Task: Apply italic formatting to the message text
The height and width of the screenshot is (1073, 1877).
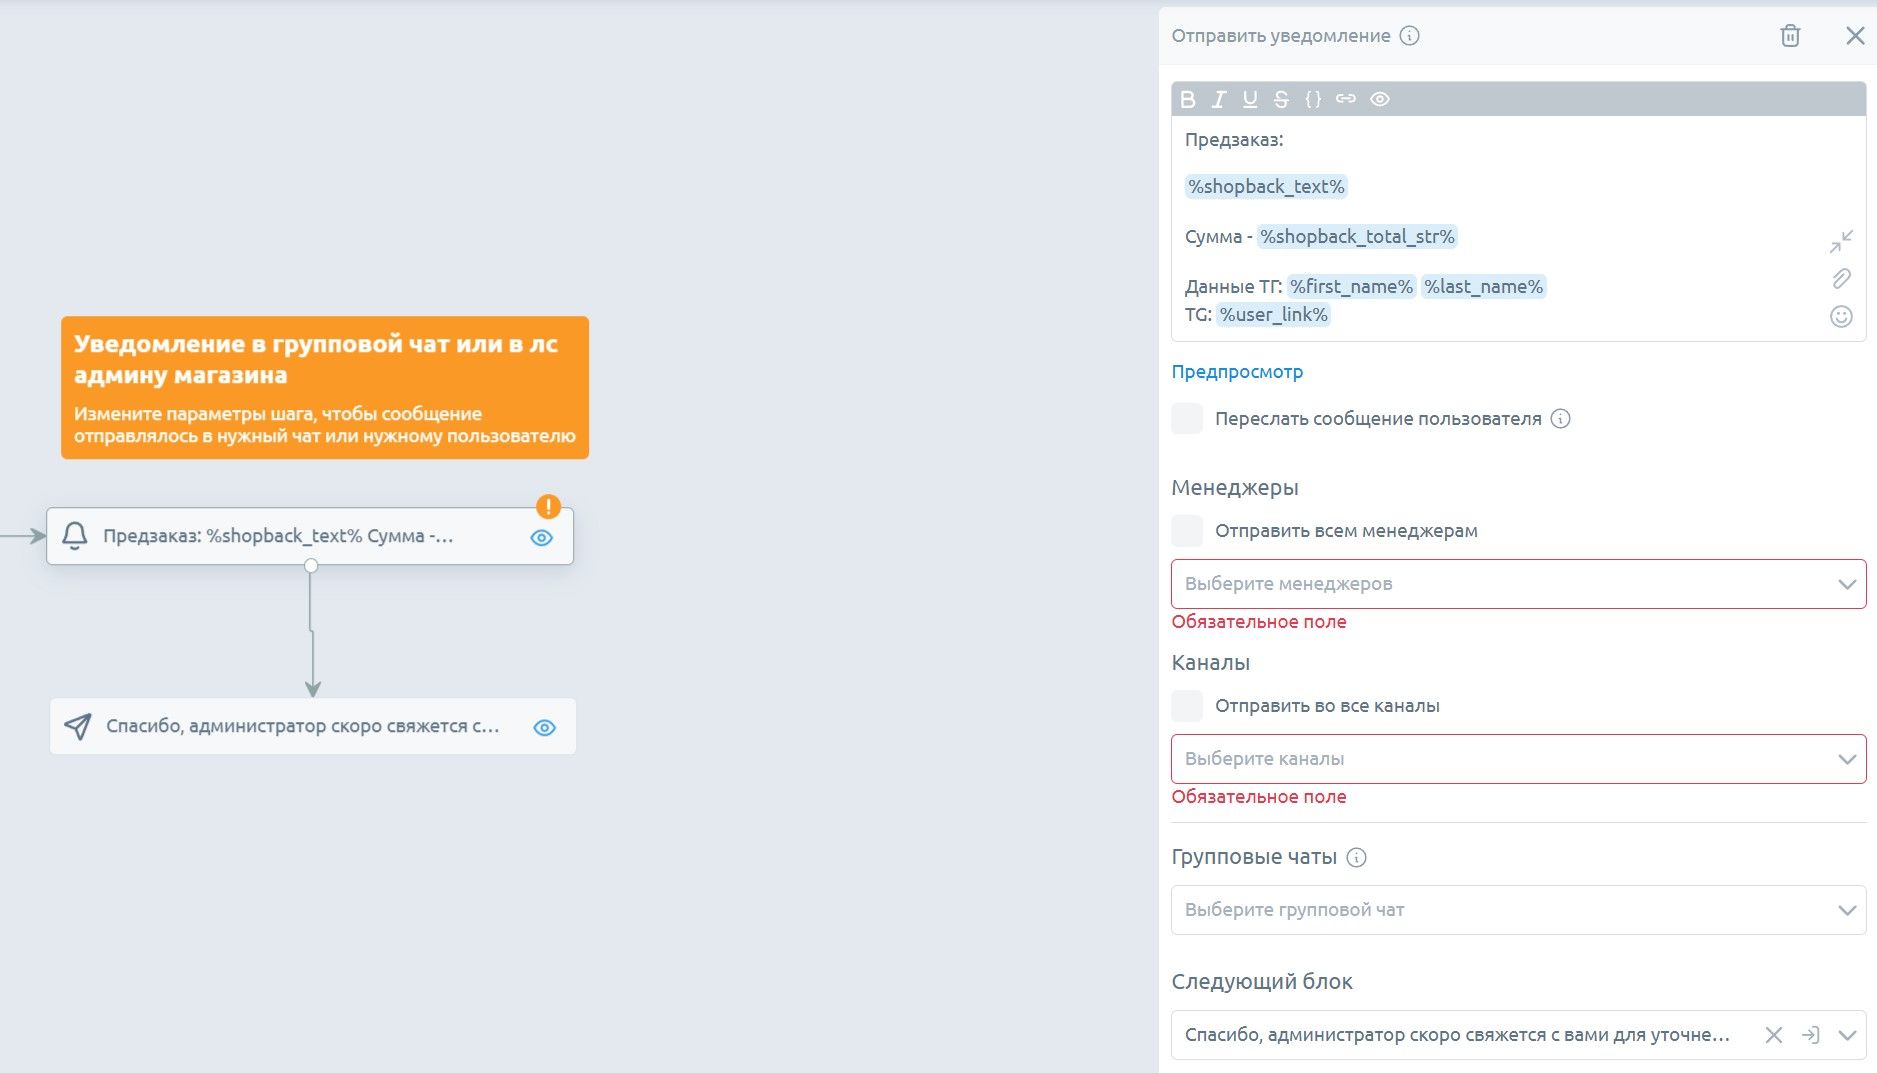Action: tap(1219, 99)
